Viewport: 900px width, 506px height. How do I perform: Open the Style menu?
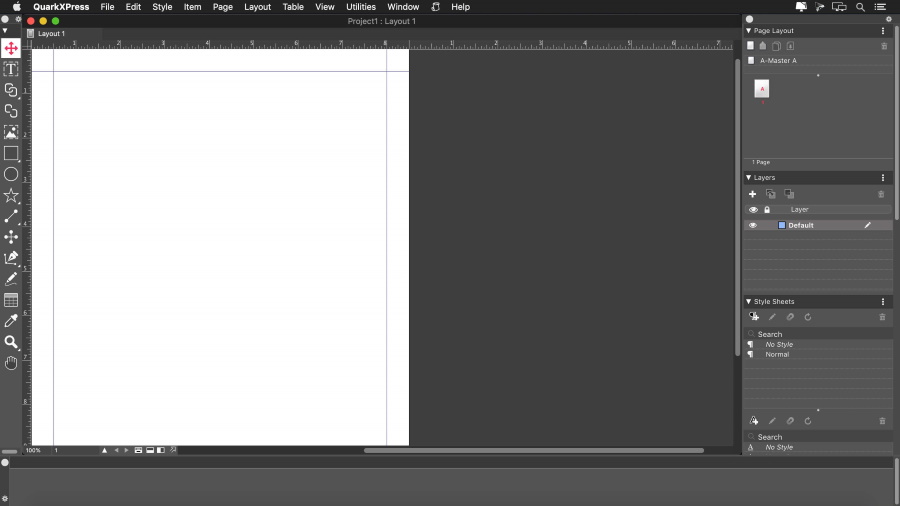162,7
